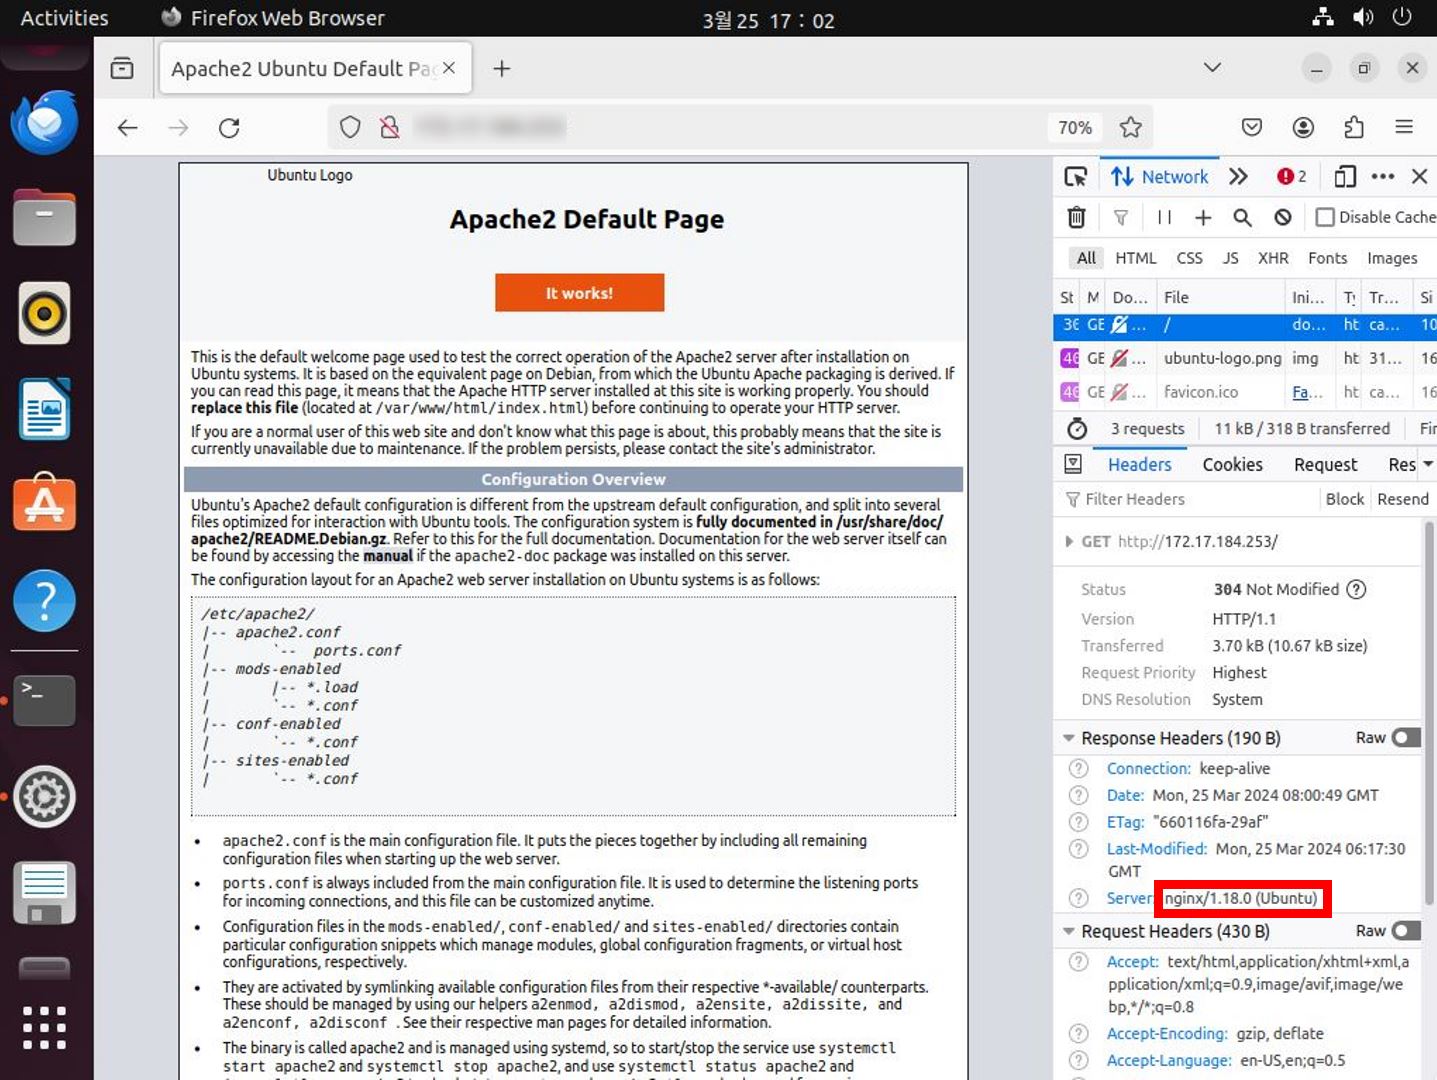Viewport: 1437px width, 1080px height.
Task: Start performance analysis stopwatch icon
Action: (x=1077, y=428)
